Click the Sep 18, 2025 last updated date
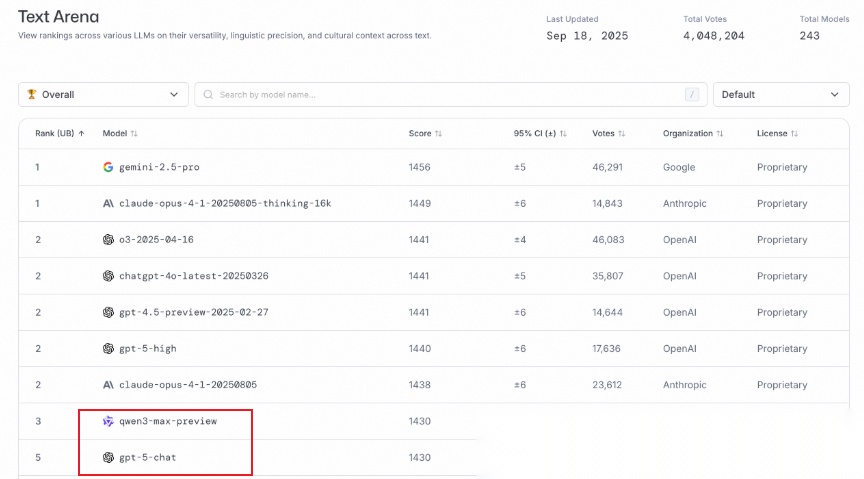Screen dimensions: 864x479 pyautogui.click(x=587, y=36)
